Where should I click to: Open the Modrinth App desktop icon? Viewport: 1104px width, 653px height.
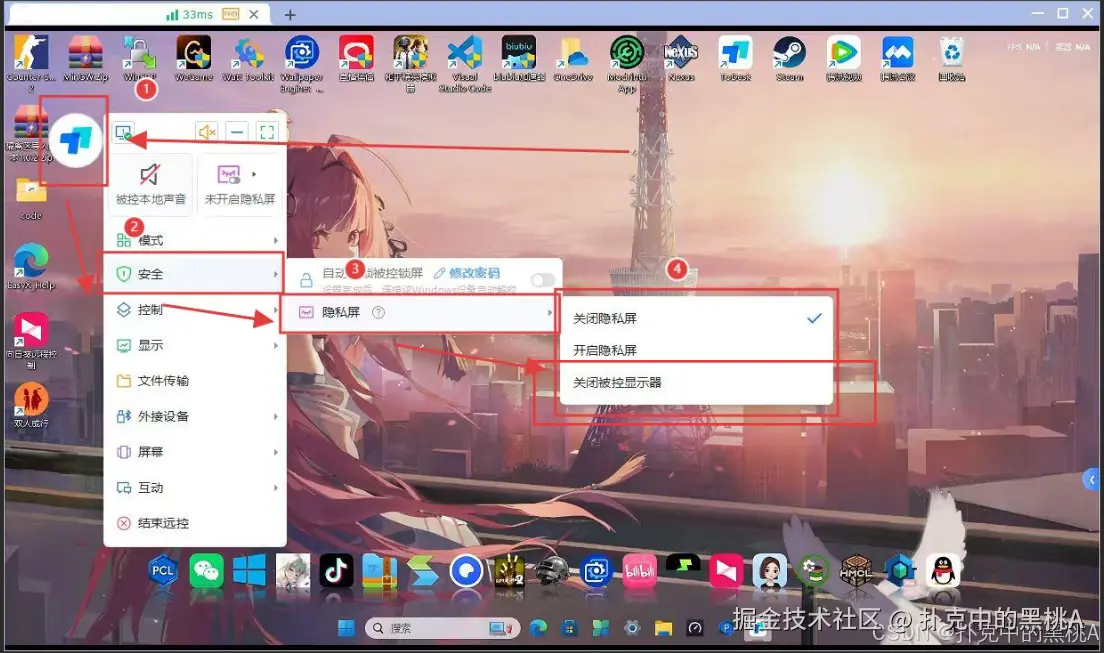[627, 63]
